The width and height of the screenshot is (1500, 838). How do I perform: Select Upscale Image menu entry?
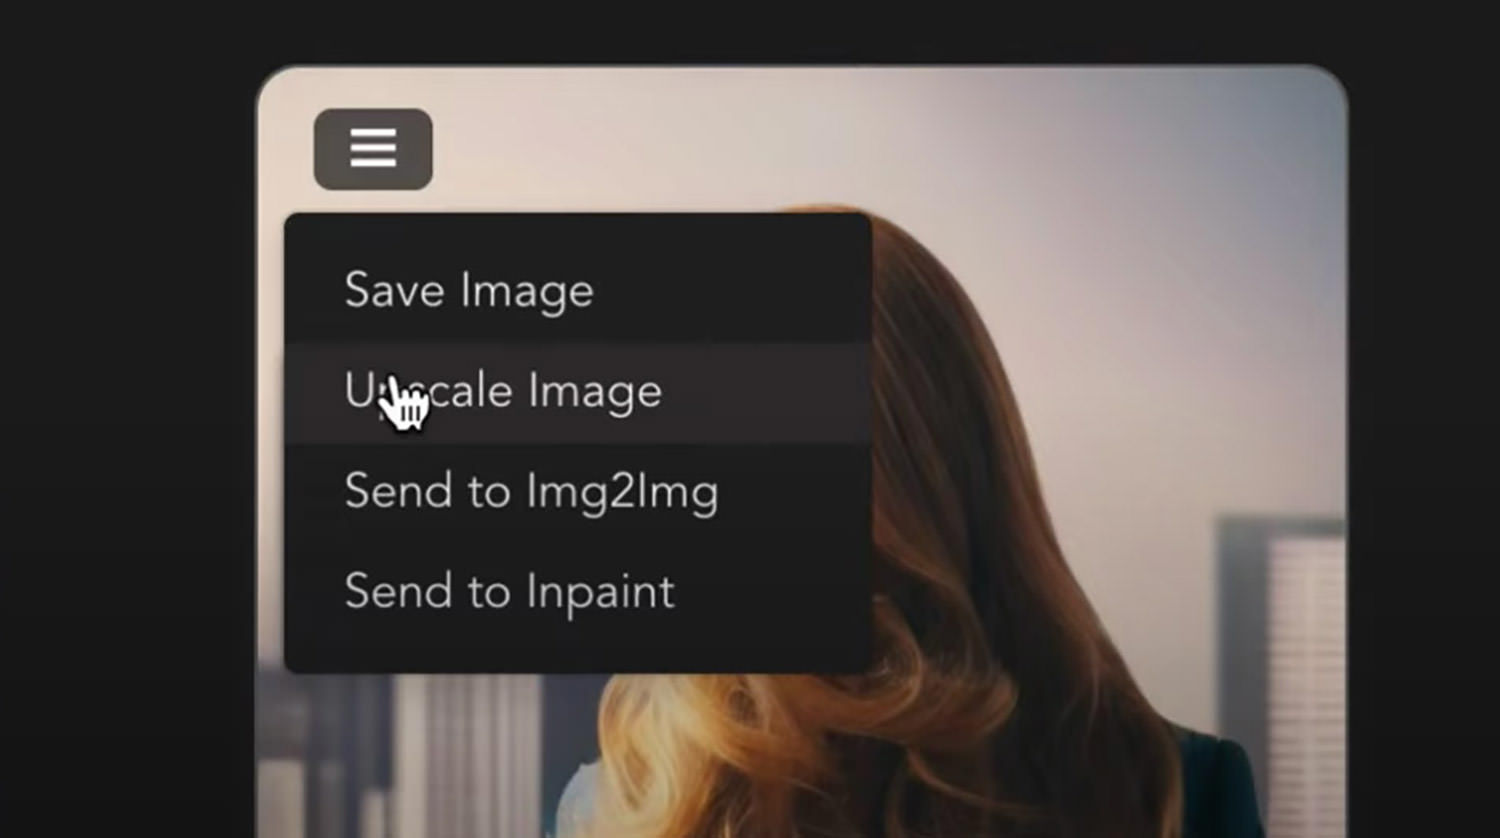578,392
